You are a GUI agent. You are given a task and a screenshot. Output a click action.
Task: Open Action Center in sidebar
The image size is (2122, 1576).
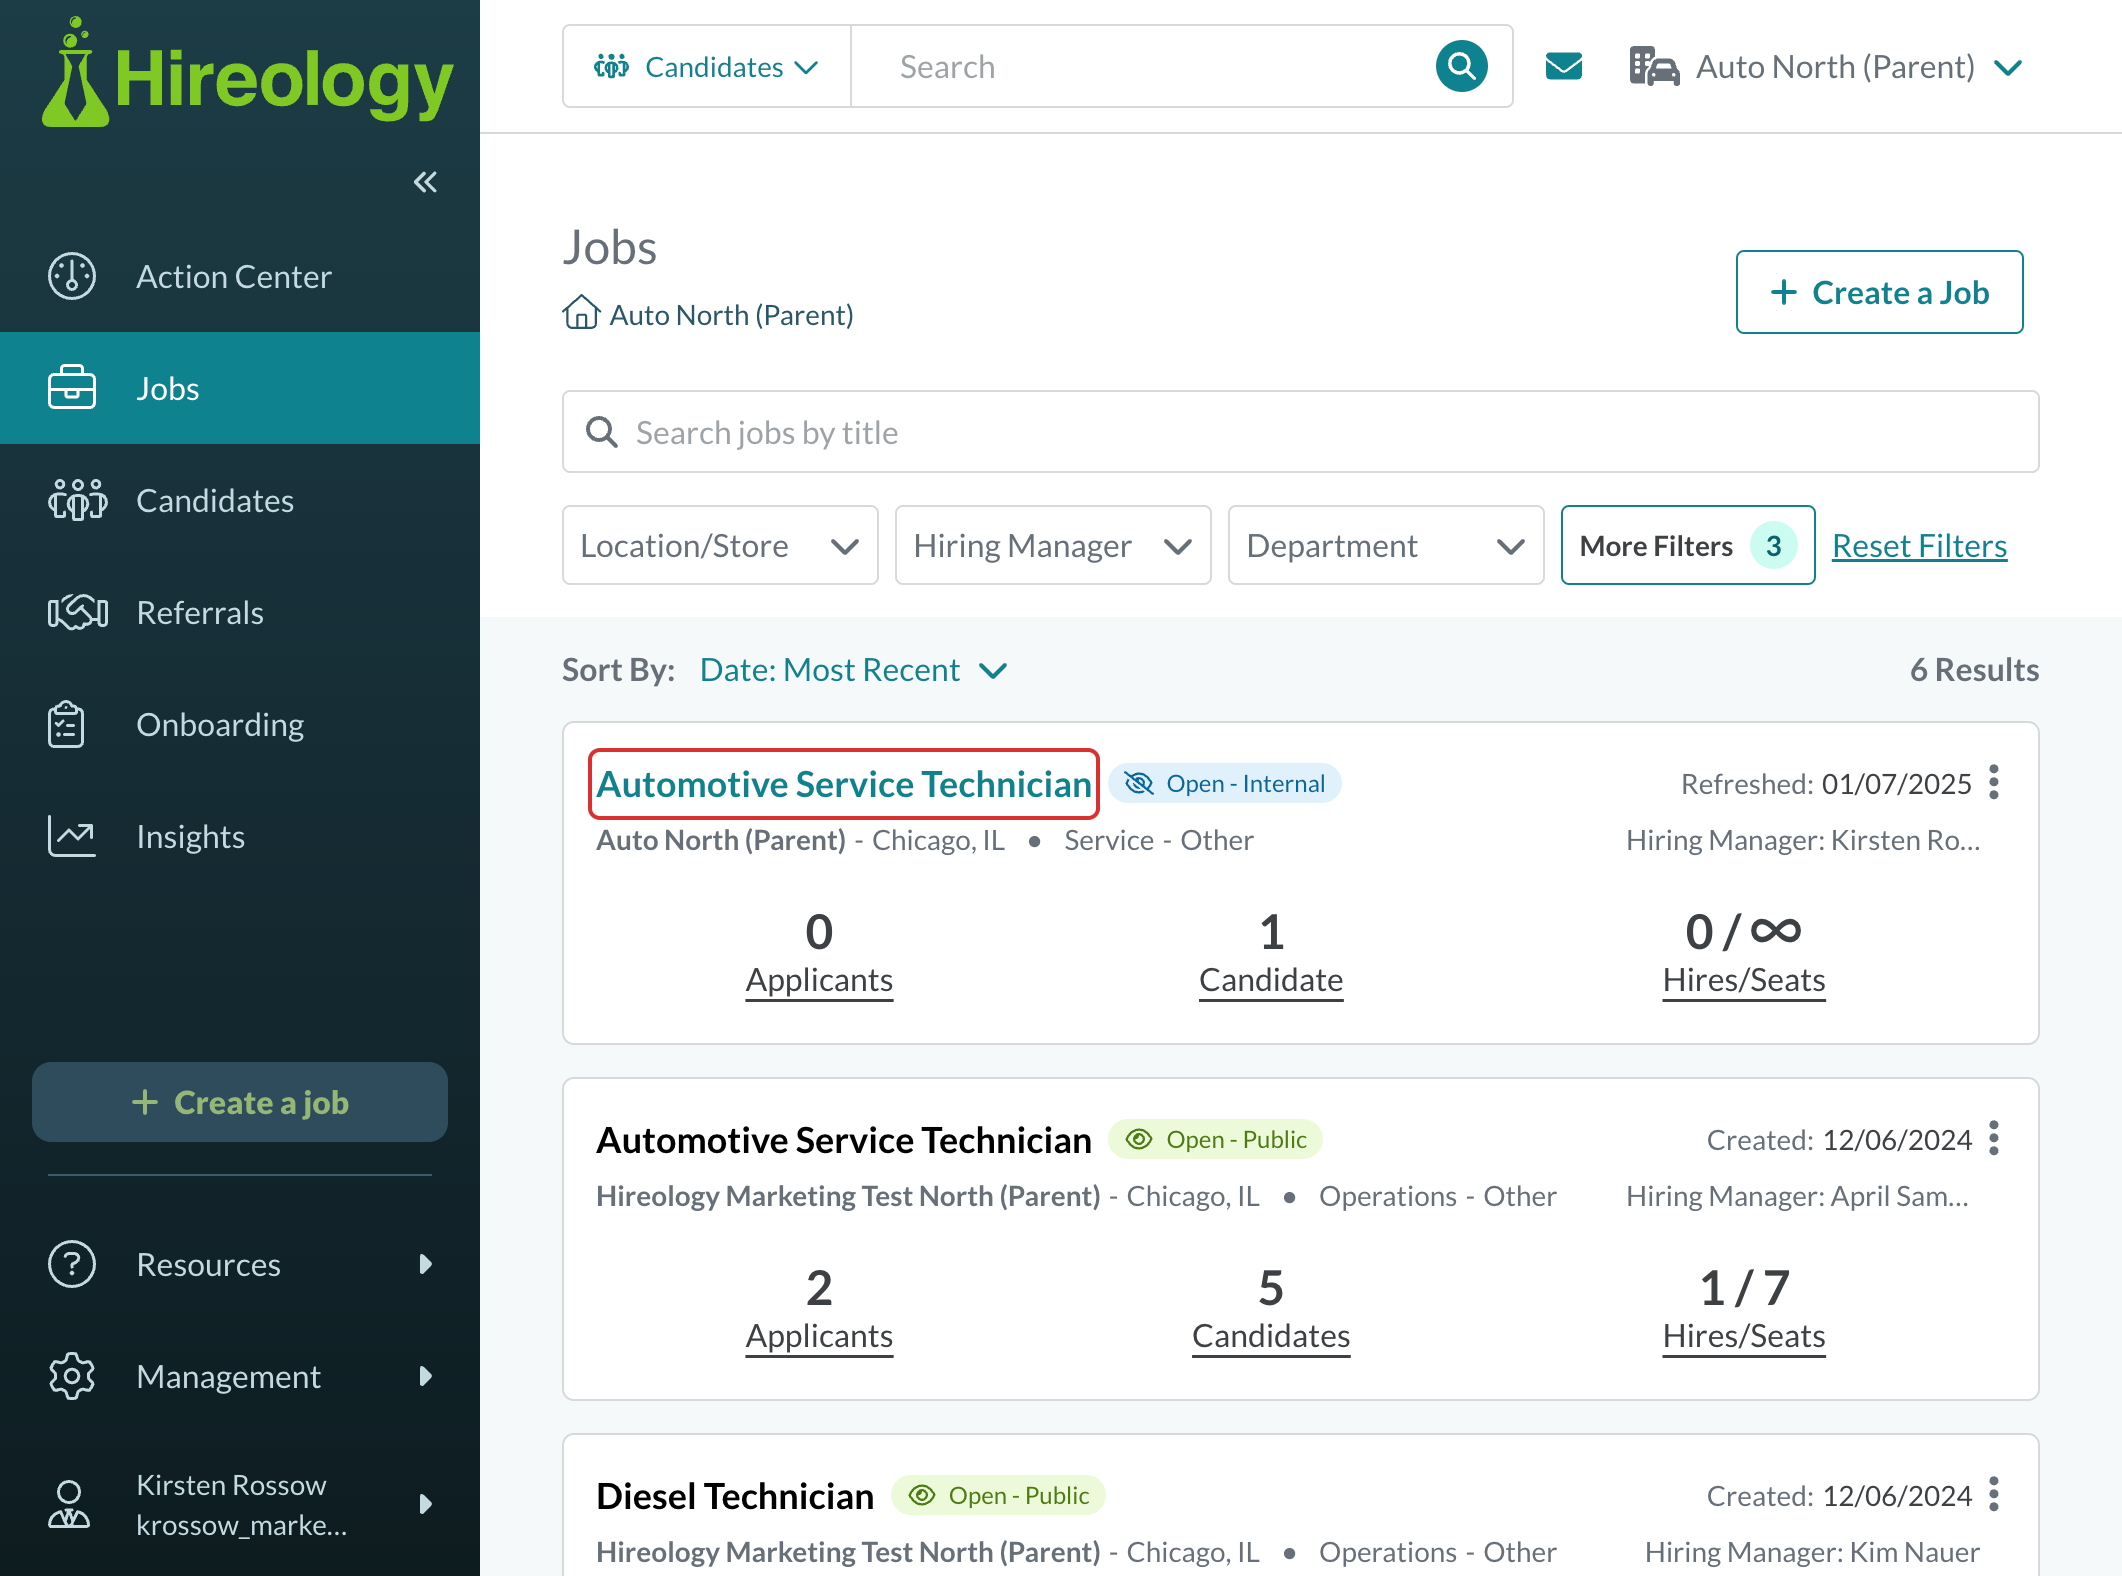coord(240,276)
